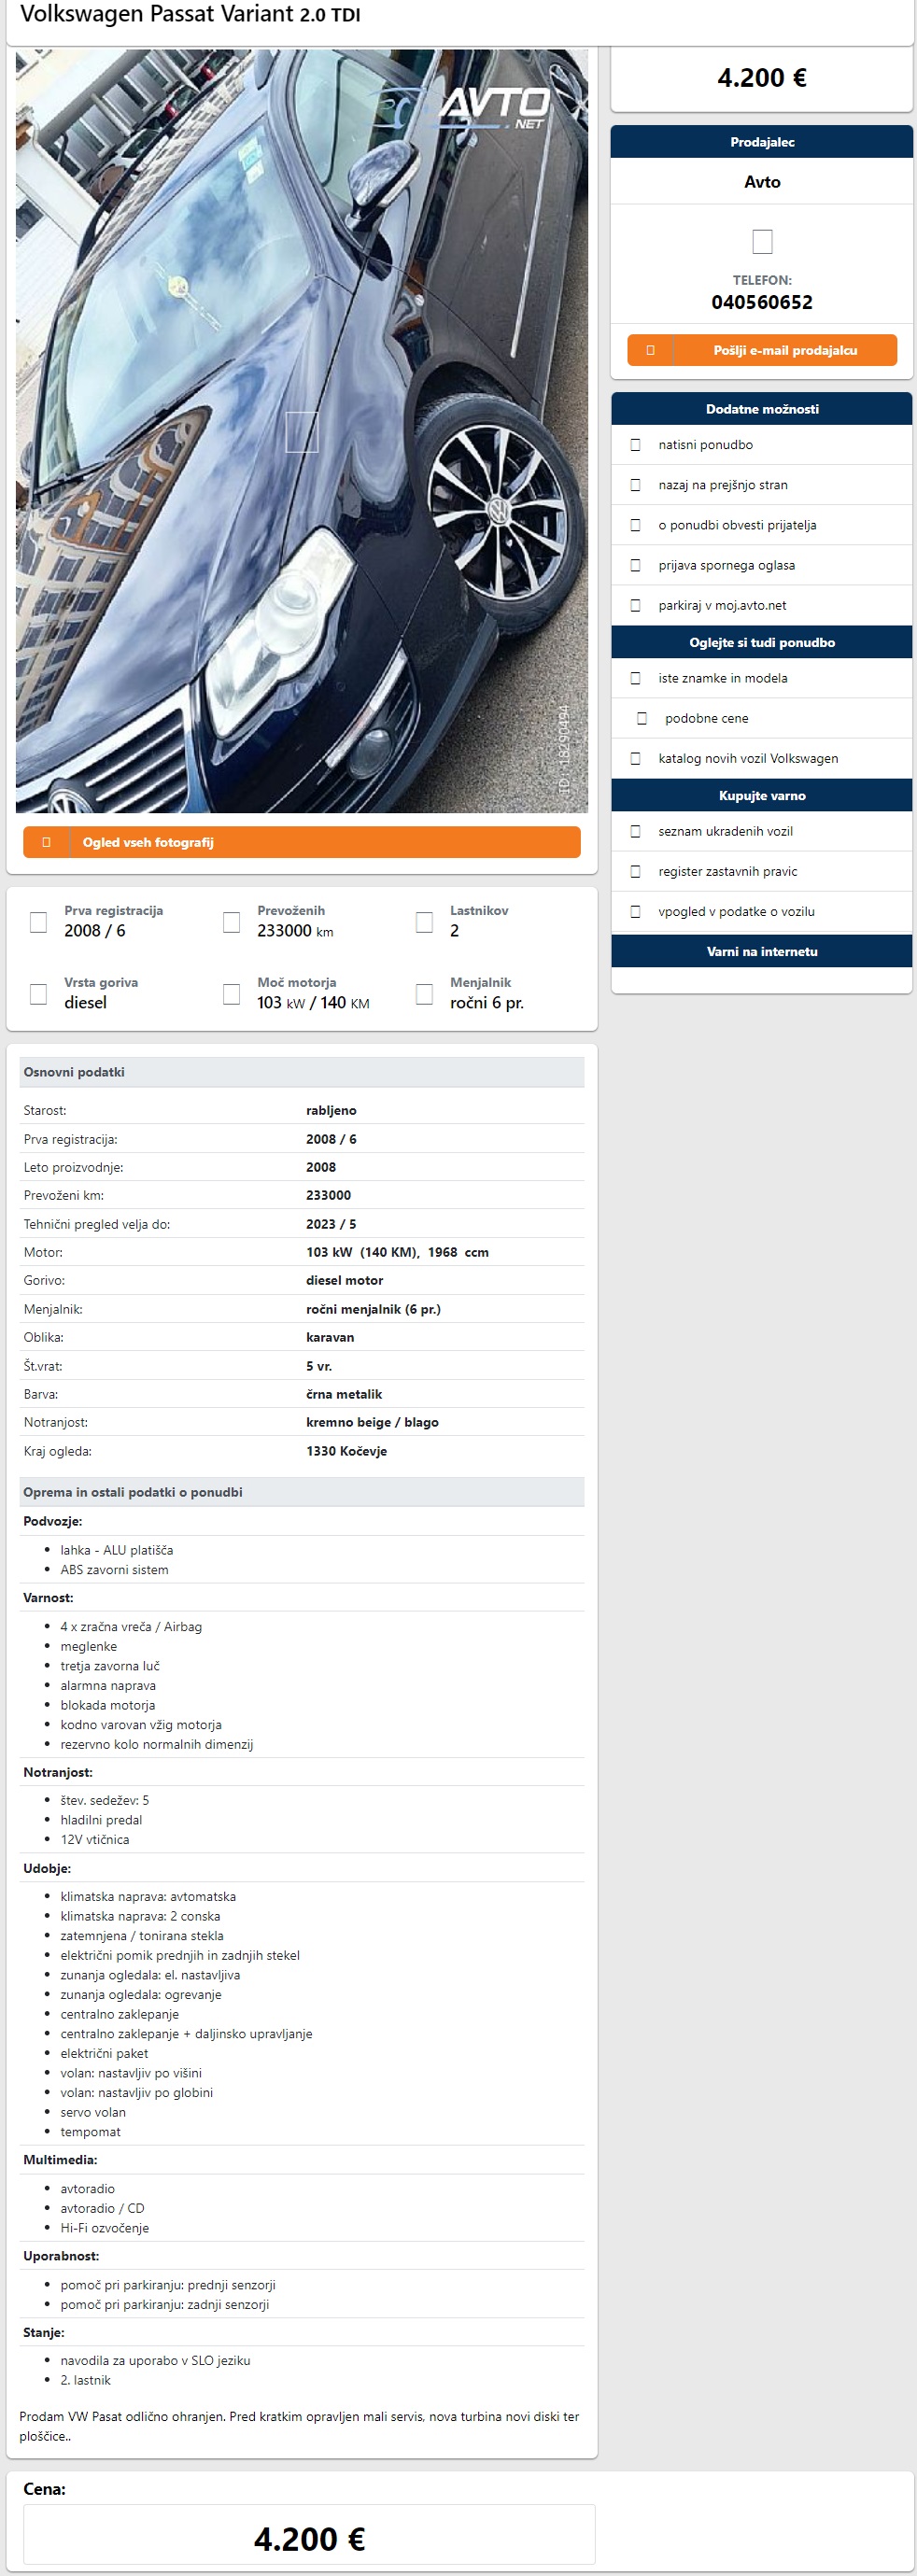Click the Prodajalec section header
The height and width of the screenshot is (2576, 917).
(762, 142)
